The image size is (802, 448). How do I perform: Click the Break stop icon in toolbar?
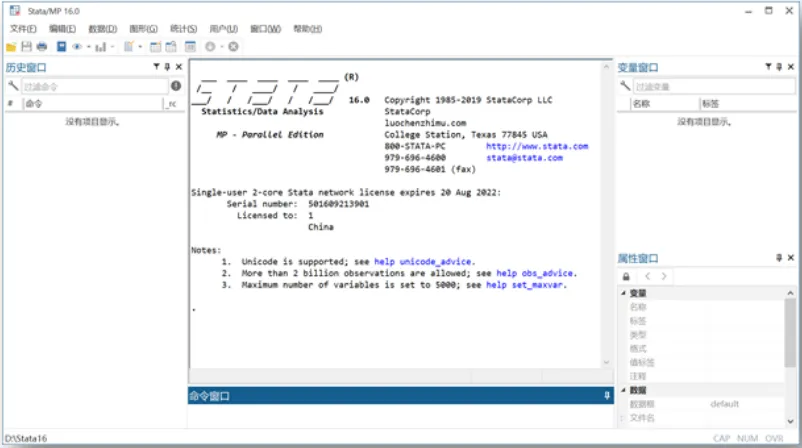point(233,47)
